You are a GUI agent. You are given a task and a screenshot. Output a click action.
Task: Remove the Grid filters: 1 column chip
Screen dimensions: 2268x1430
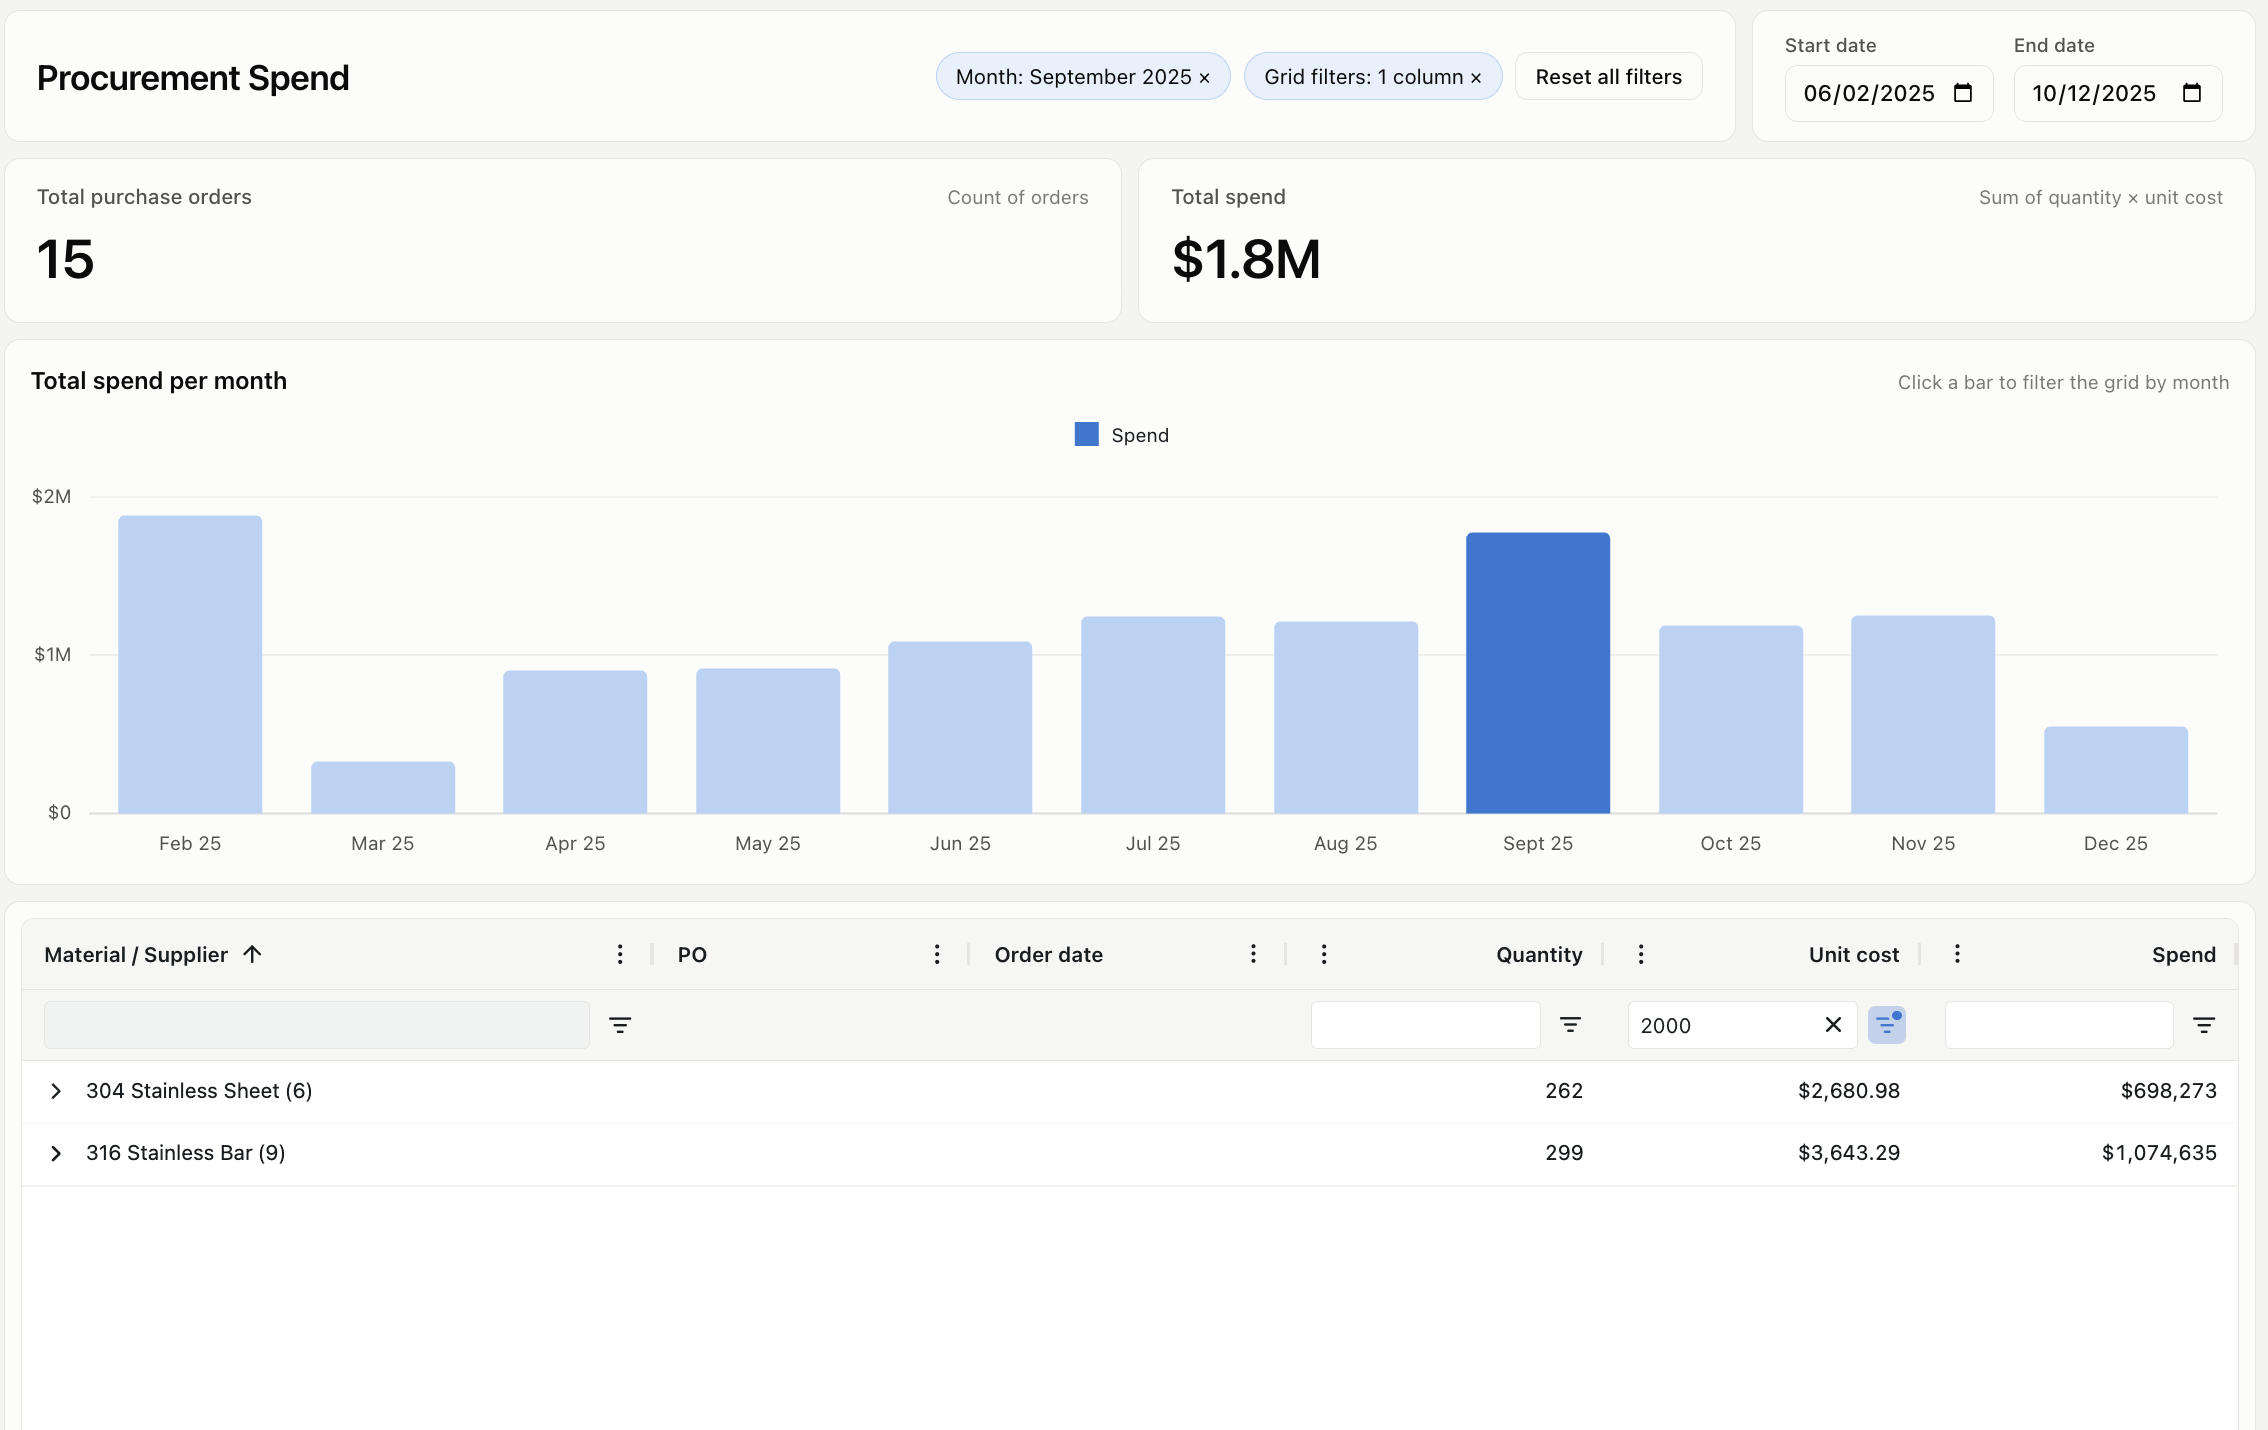(1476, 78)
